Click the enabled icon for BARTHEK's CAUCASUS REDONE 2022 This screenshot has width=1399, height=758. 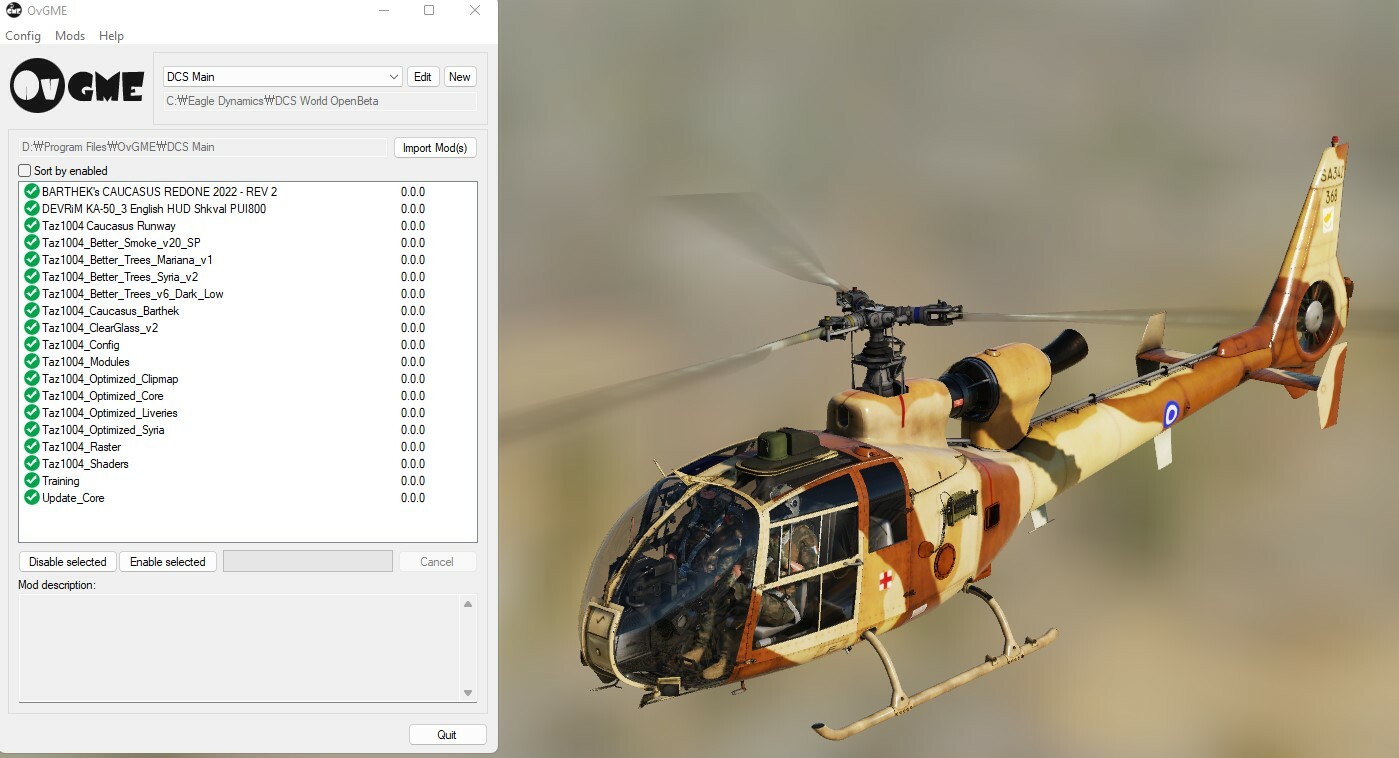click(29, 191)
